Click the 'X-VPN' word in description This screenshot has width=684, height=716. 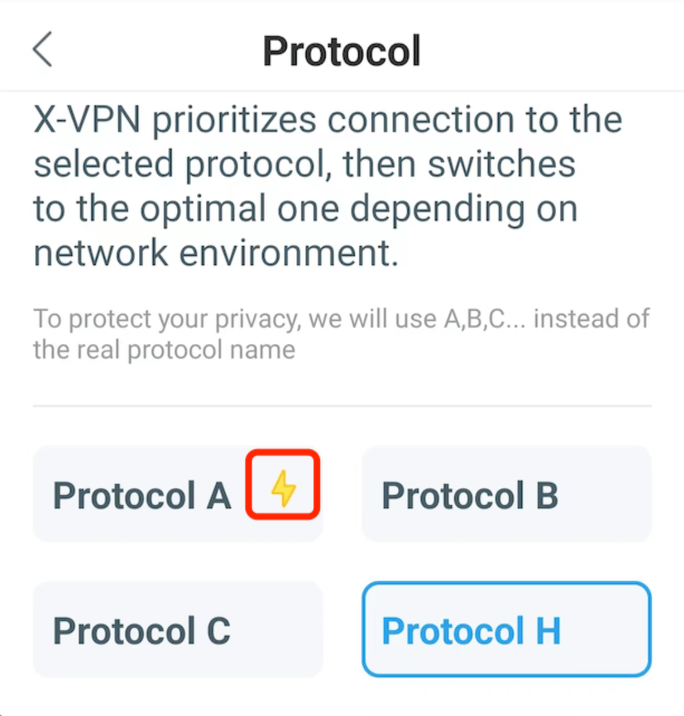coord(87,120)
